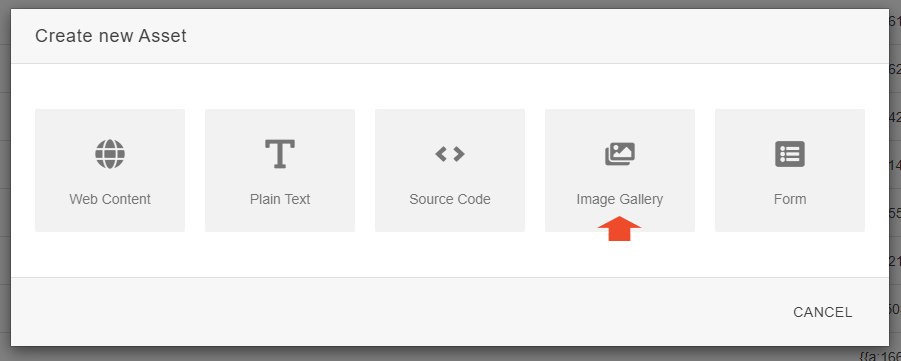Choose the angle brackets Source Code icon

click(x=450, y=154)
